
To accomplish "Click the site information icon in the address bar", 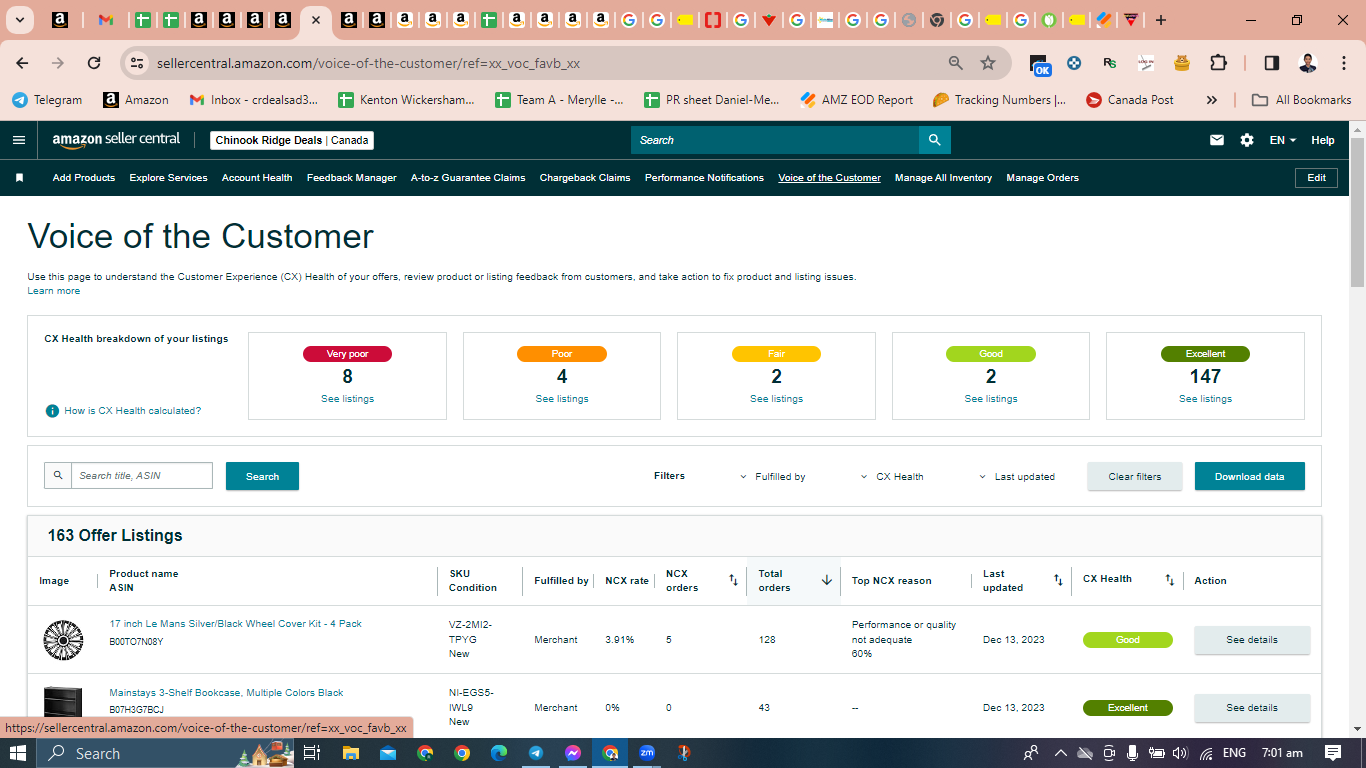I will point(138,63).
